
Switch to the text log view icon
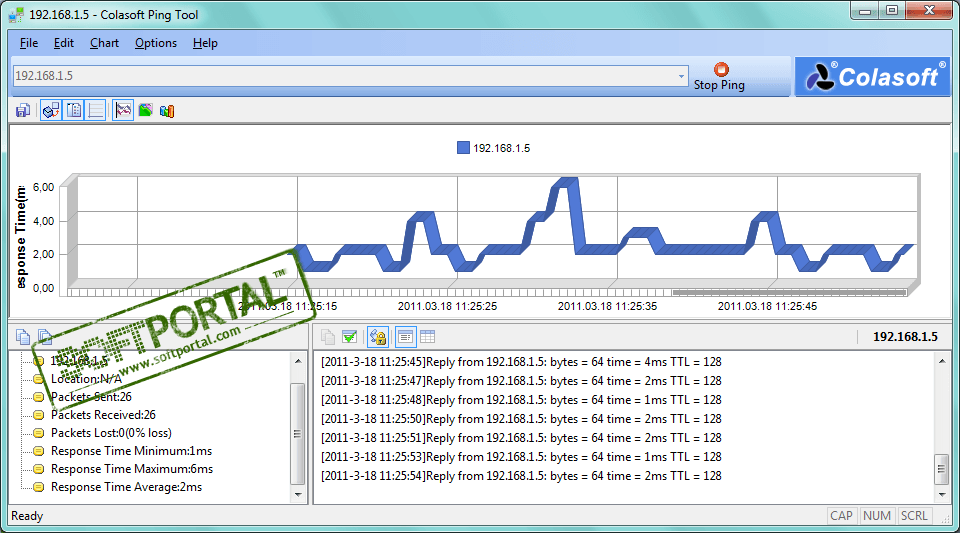[405, 337]
